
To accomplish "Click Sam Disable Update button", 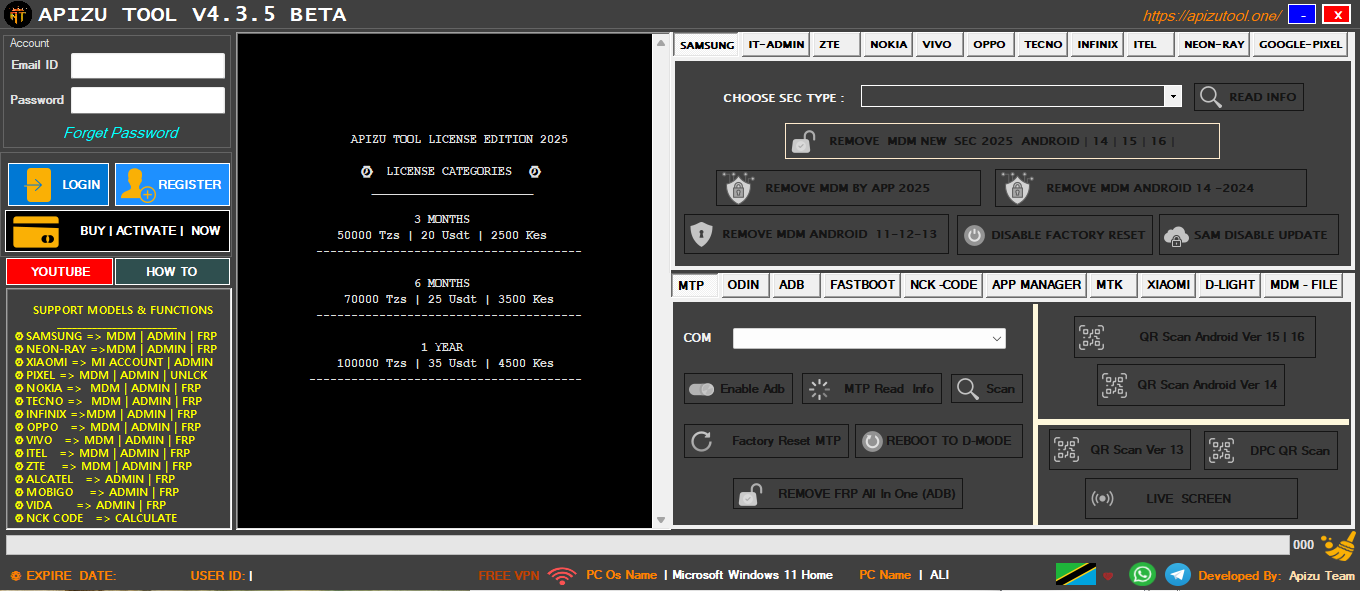I will 1248,235.
